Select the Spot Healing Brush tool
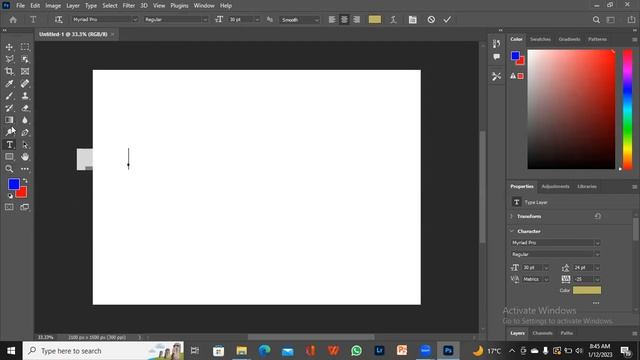Image resolution: width=640 pixels, height=360 pixels. point(25,84)
